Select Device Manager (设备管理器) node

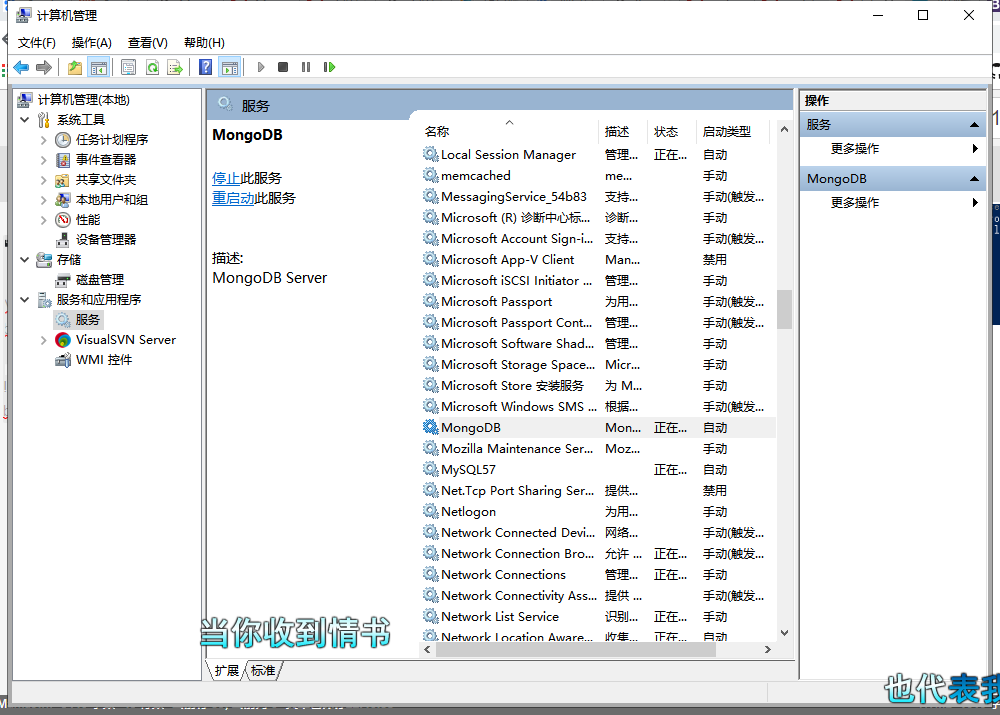[106, 240]
